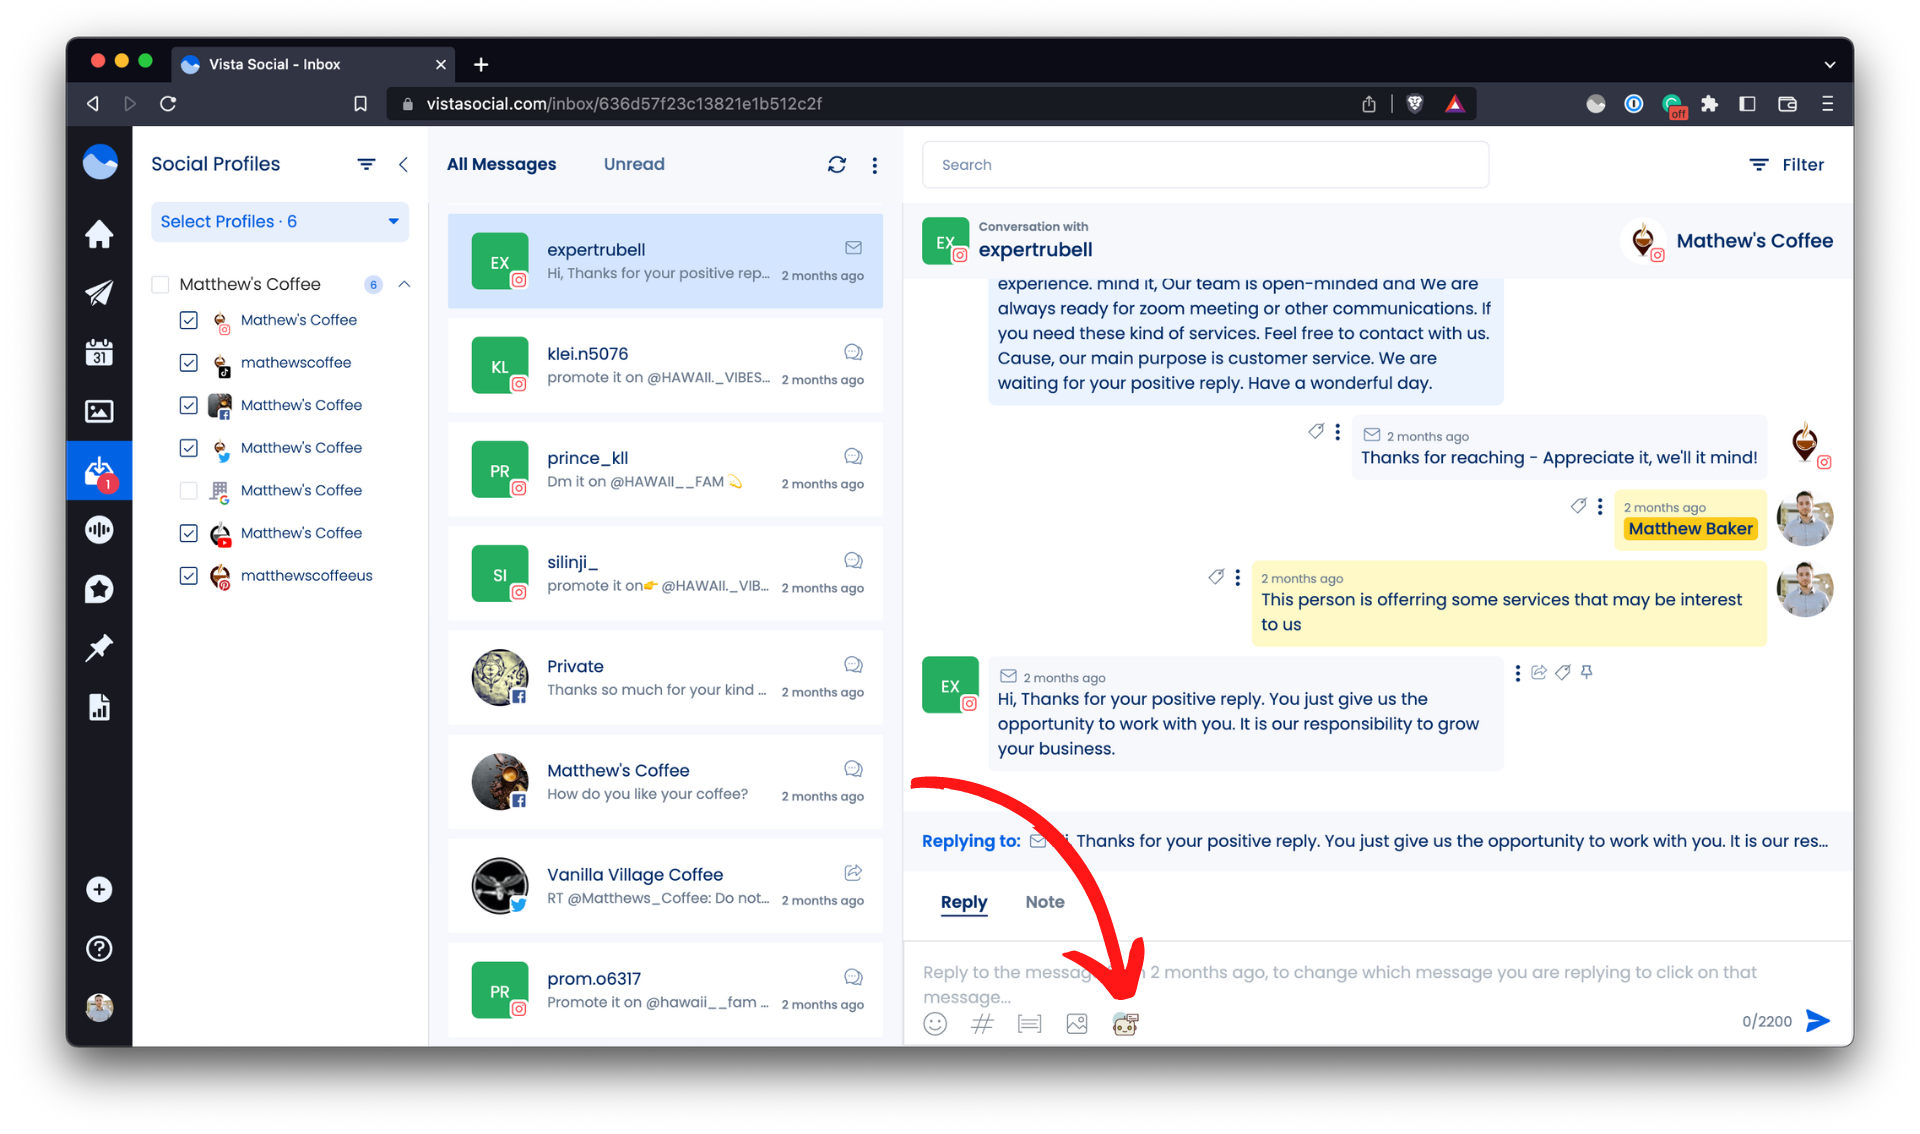Attach an image to the reply
The width and height of the screenshot is (1920, 1134).
[1077, 1023]
